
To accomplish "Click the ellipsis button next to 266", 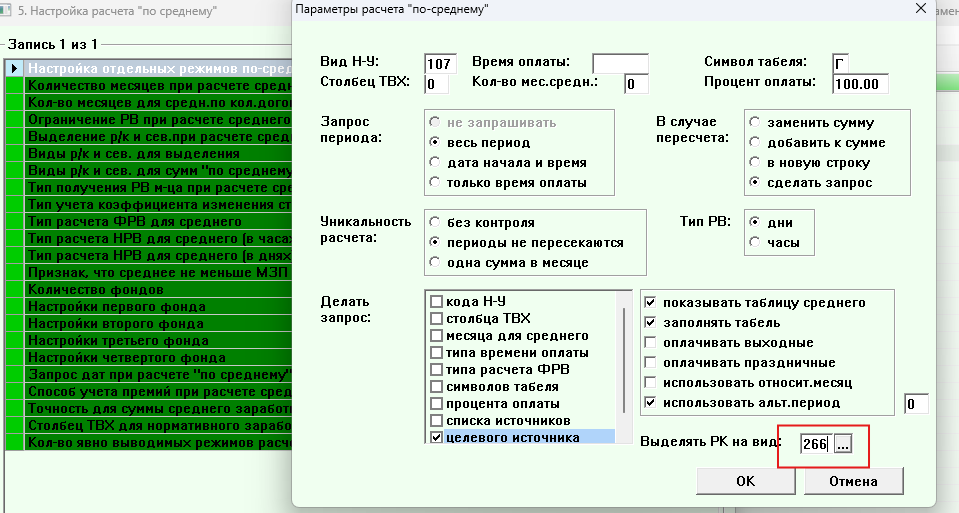I will [x=843, y=445].
